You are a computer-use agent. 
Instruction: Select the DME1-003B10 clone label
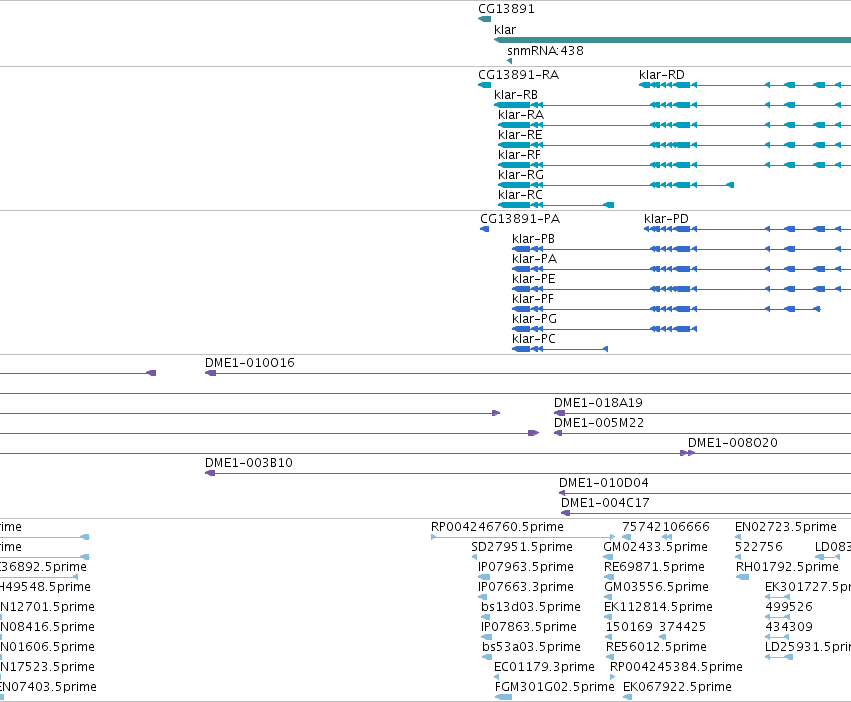click(249, 463)
